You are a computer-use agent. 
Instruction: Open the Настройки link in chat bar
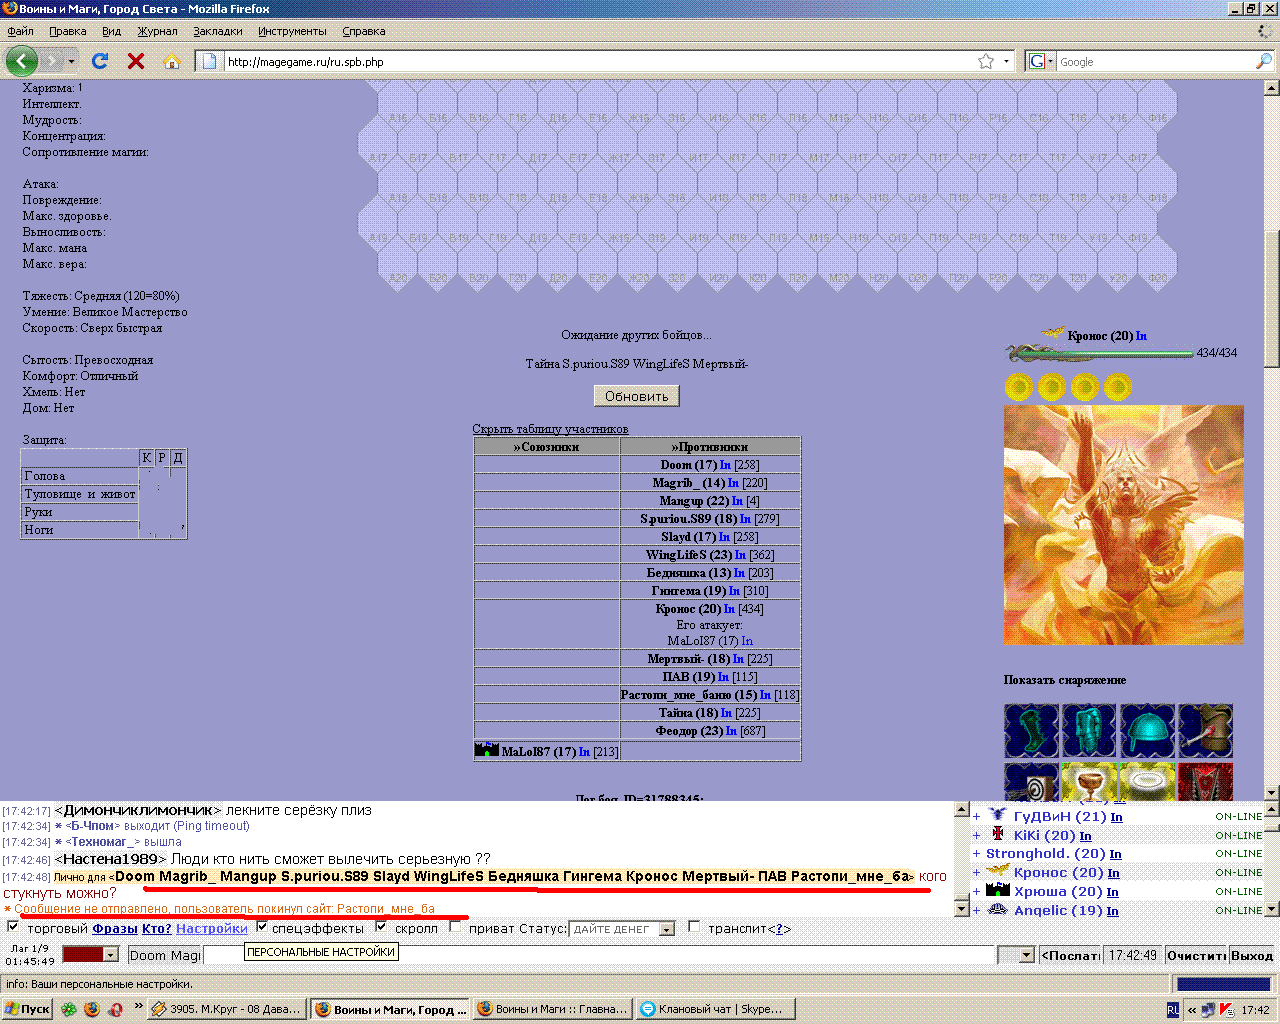pos(212,928)
